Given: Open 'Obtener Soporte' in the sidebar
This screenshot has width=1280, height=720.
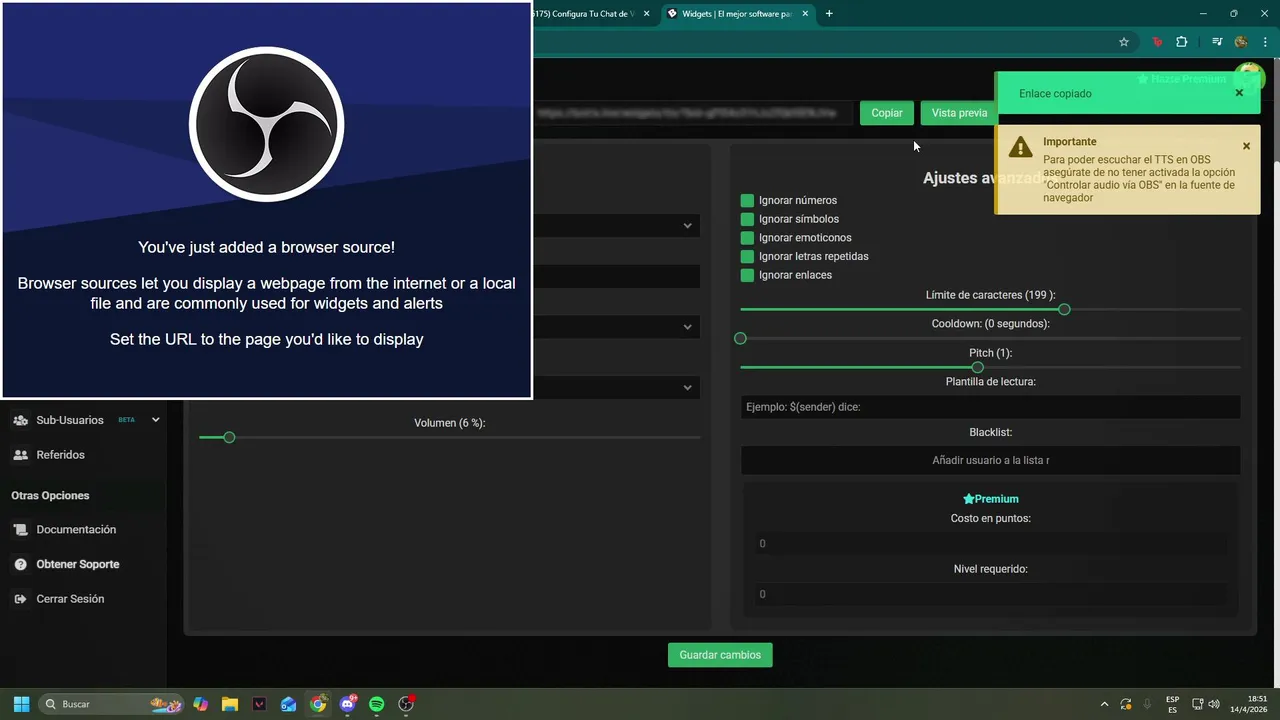Looking at the screenshot, I should click(x=77, y=564).
